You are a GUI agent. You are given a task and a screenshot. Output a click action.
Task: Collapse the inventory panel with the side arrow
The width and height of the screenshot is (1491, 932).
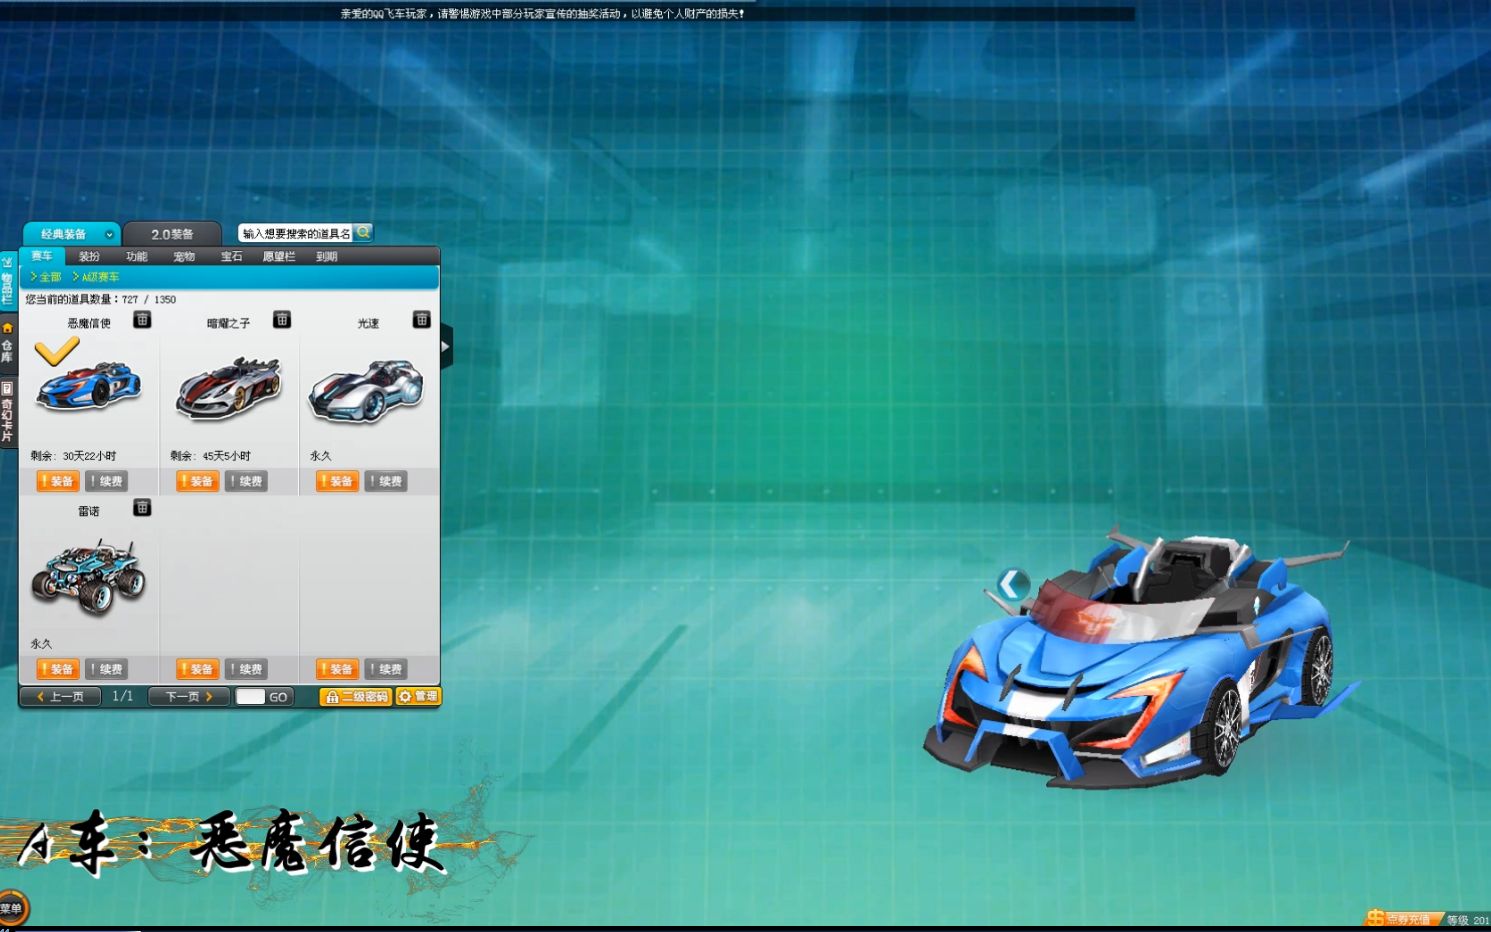[446, 346]
